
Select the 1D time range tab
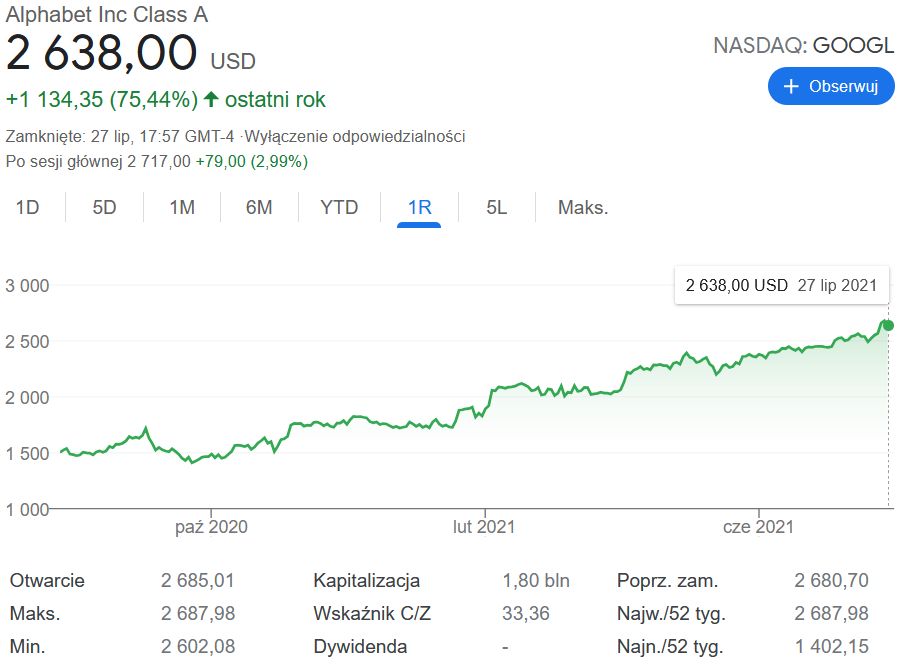[x=27, y=208]
